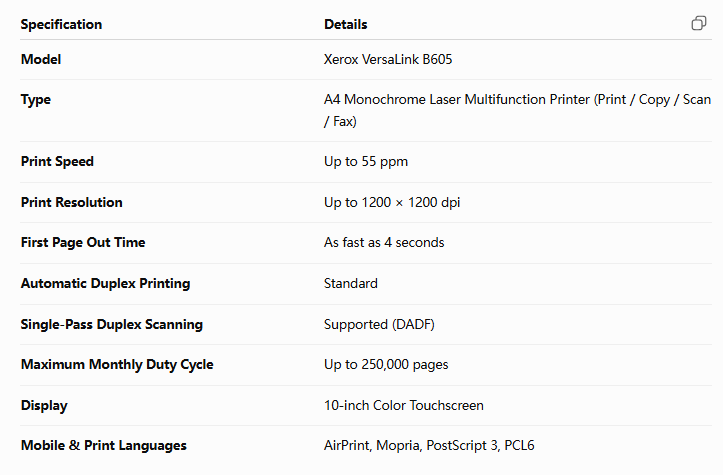Click the Standard duplex value
723x475 pixels.
pyautogui.click(x=350, y=284)
